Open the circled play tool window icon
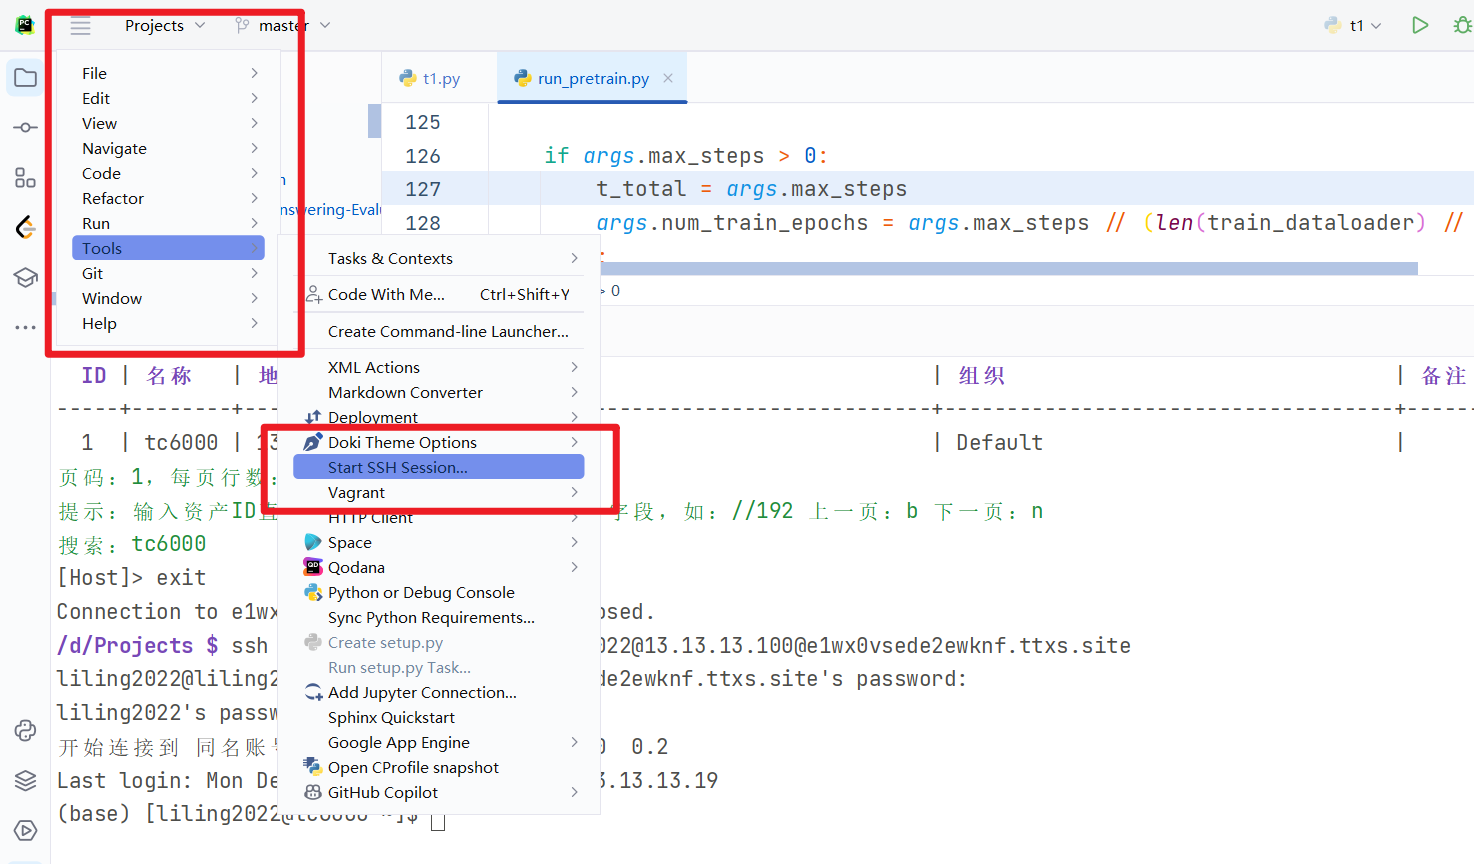 click(x=25, y=830)
